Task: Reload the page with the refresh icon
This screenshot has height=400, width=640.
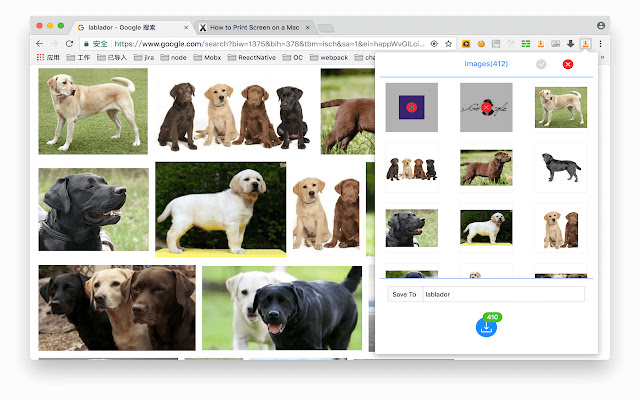Action: click(69, 44)
